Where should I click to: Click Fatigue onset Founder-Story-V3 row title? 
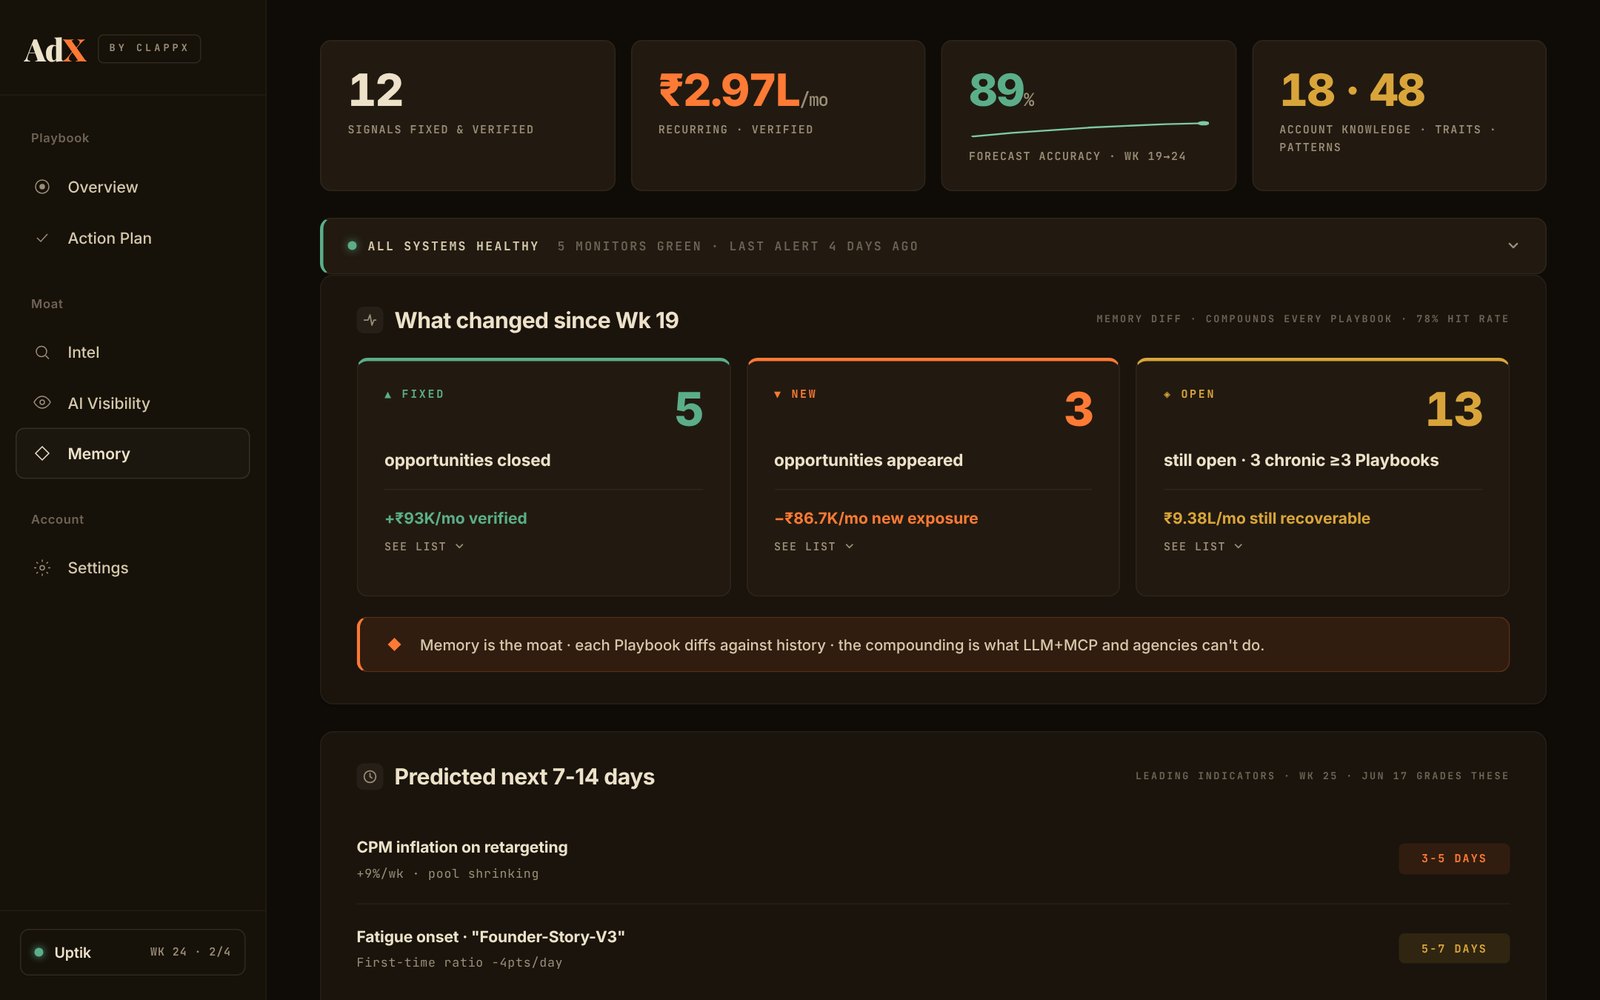point(491,937)
